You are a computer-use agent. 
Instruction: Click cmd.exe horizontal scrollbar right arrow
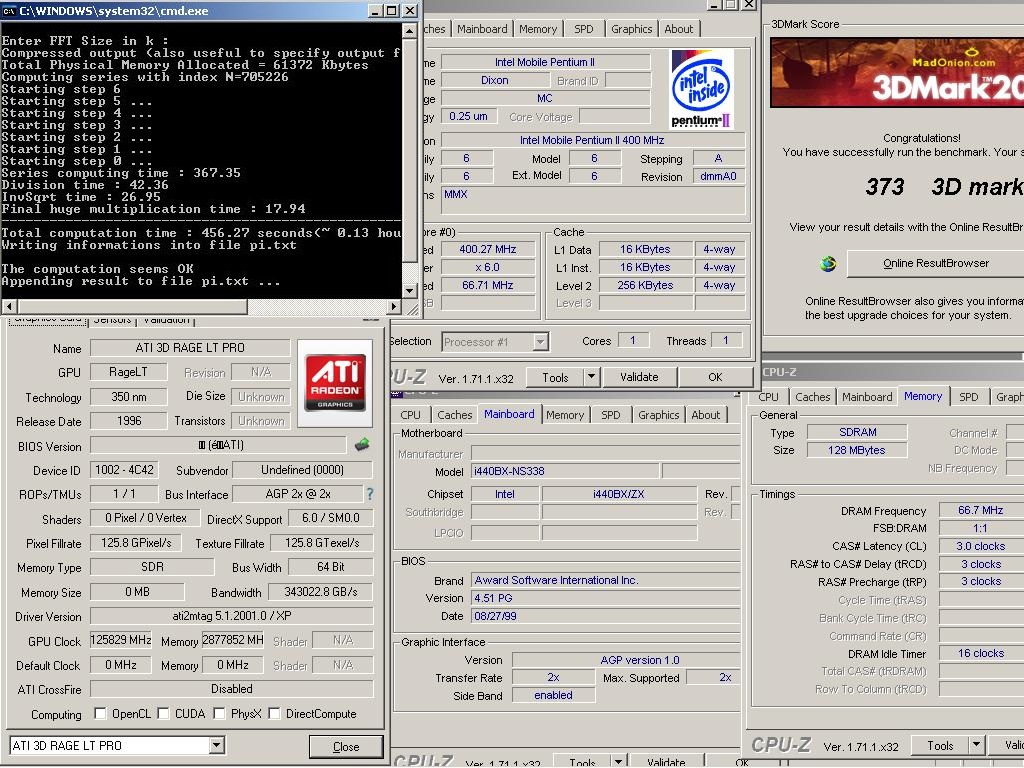[x=394, y=306]
